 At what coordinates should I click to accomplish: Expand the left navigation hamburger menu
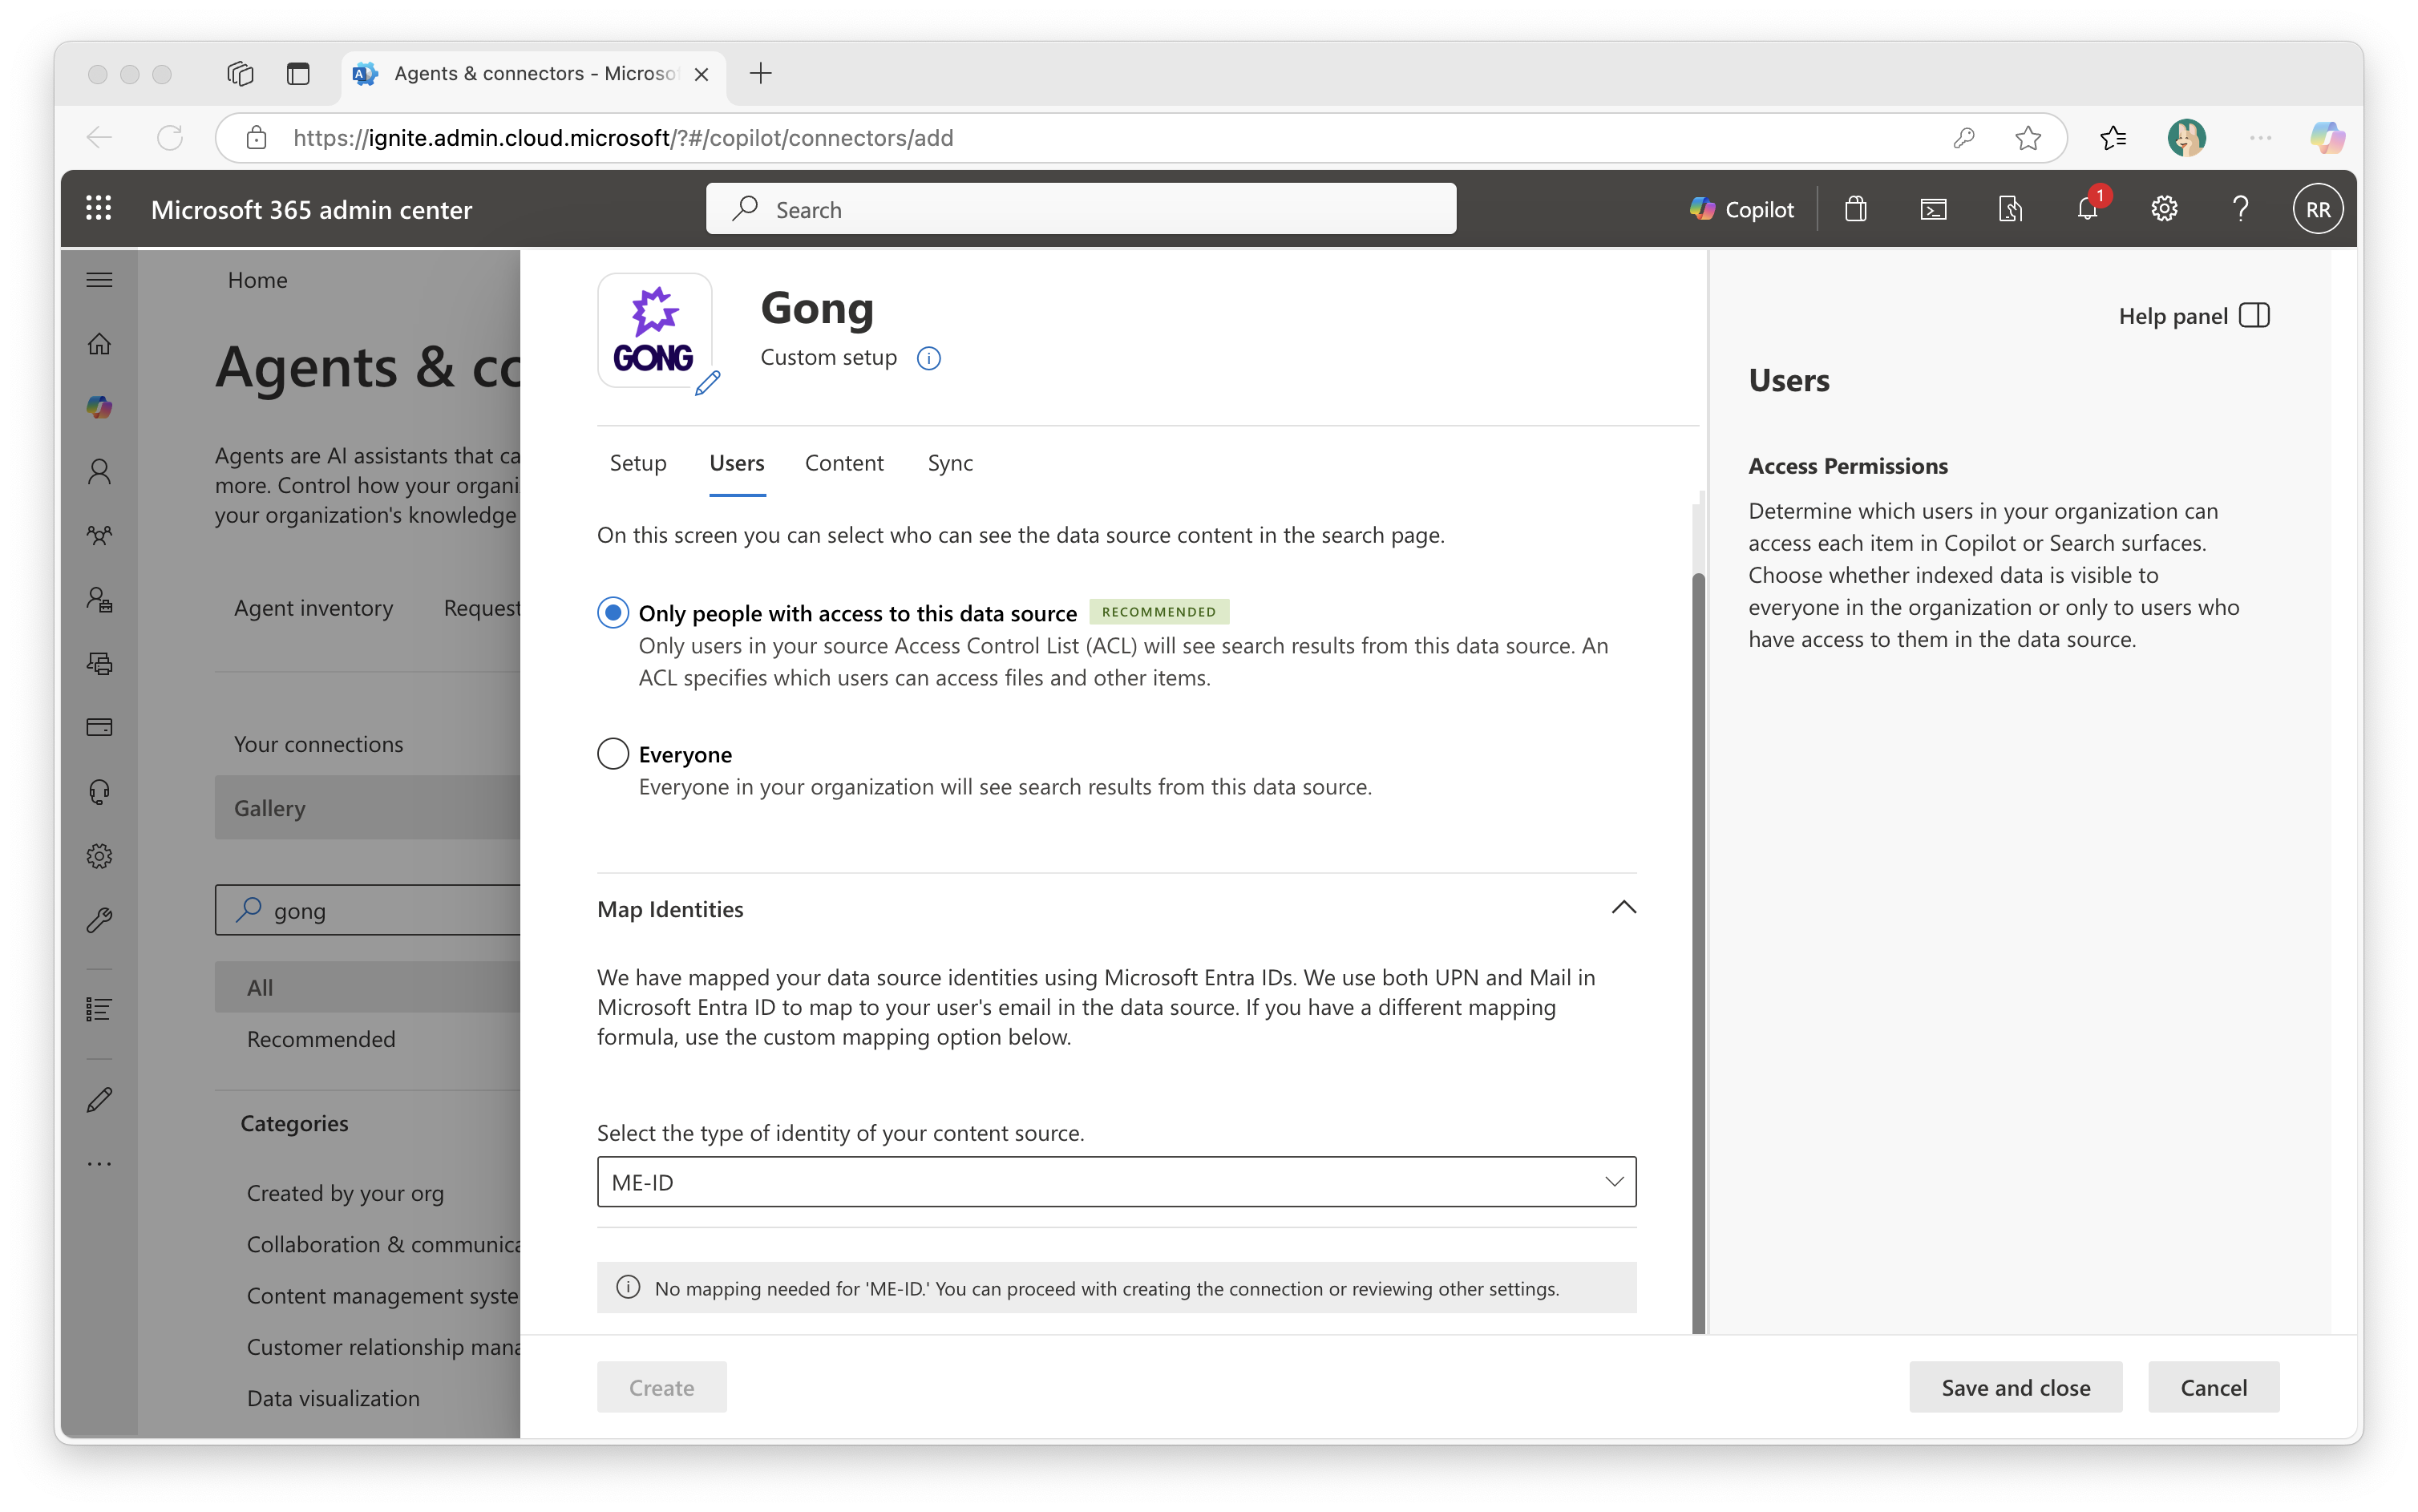99,280
